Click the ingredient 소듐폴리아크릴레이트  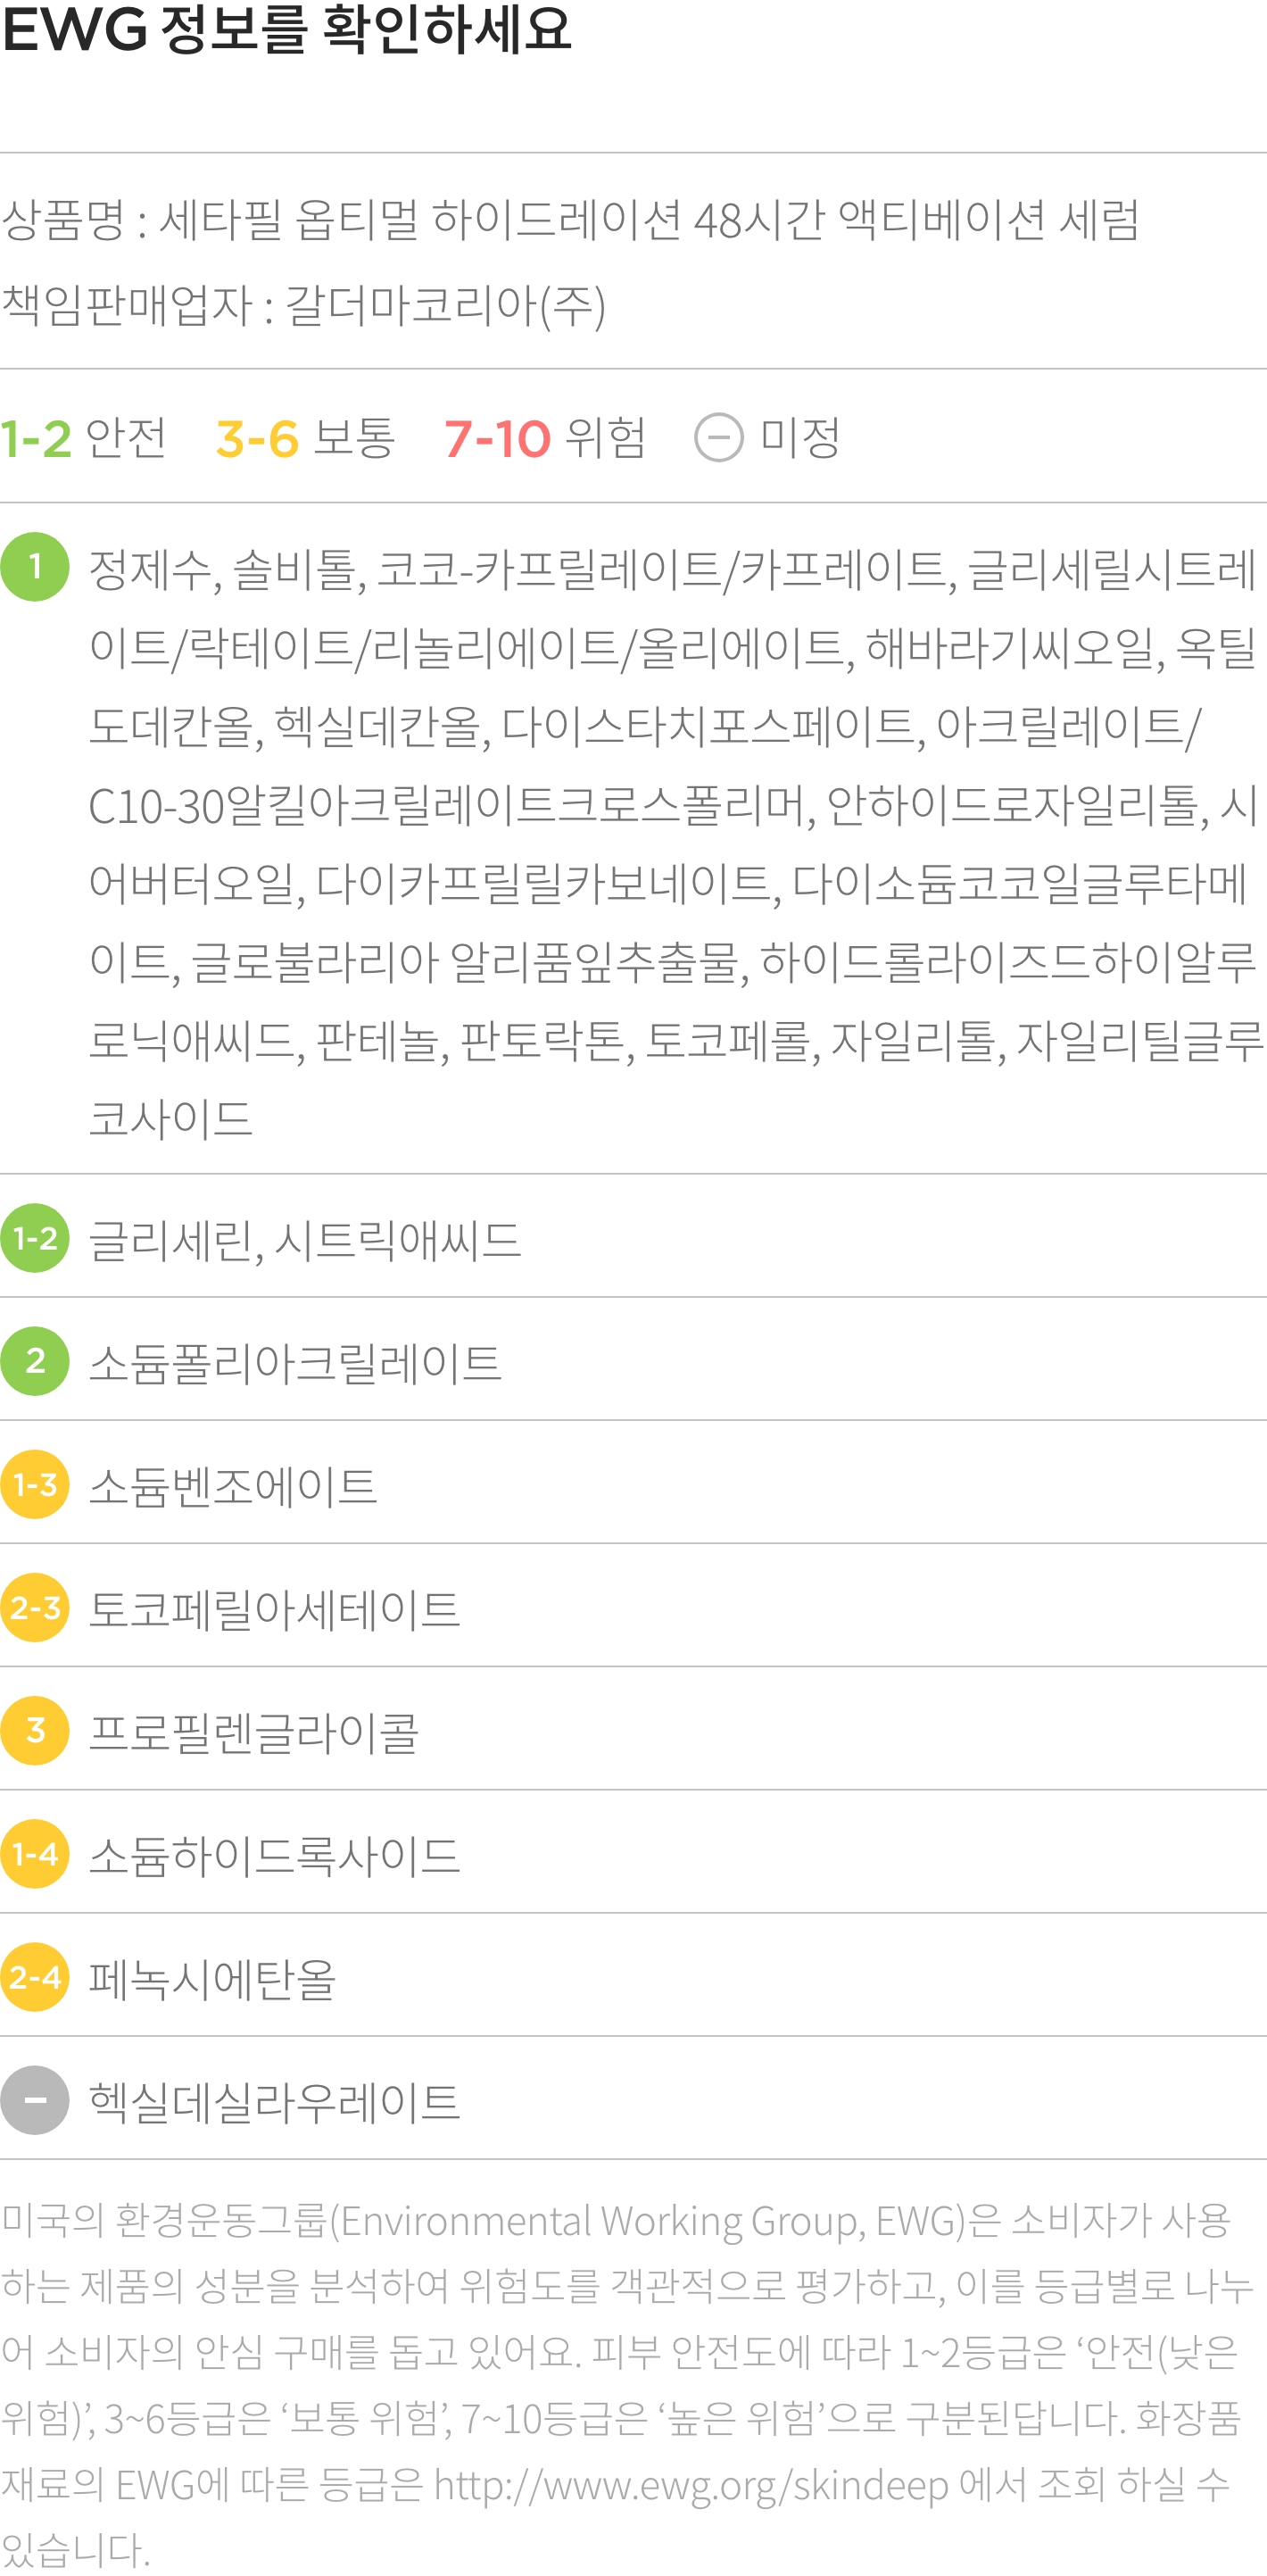pyautogui.click(x=295, y=1363)
